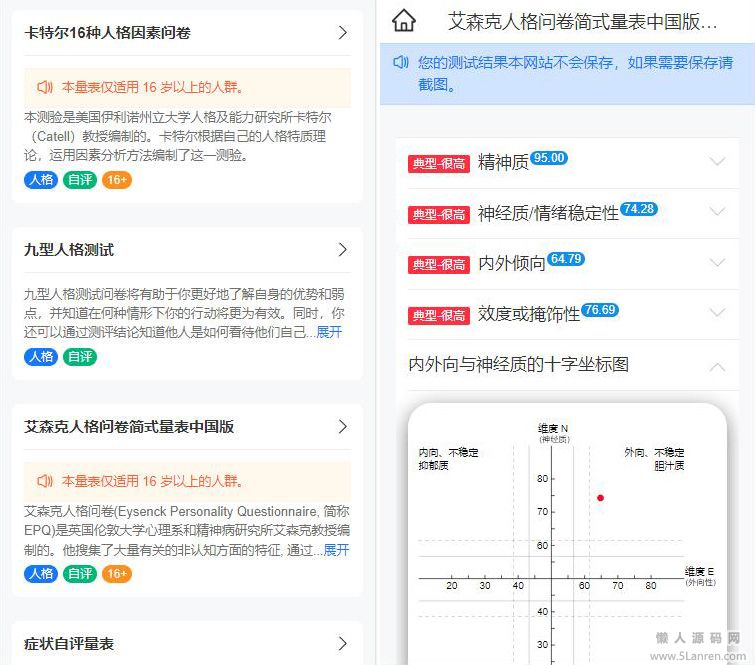Click the home icon in header

403,21
